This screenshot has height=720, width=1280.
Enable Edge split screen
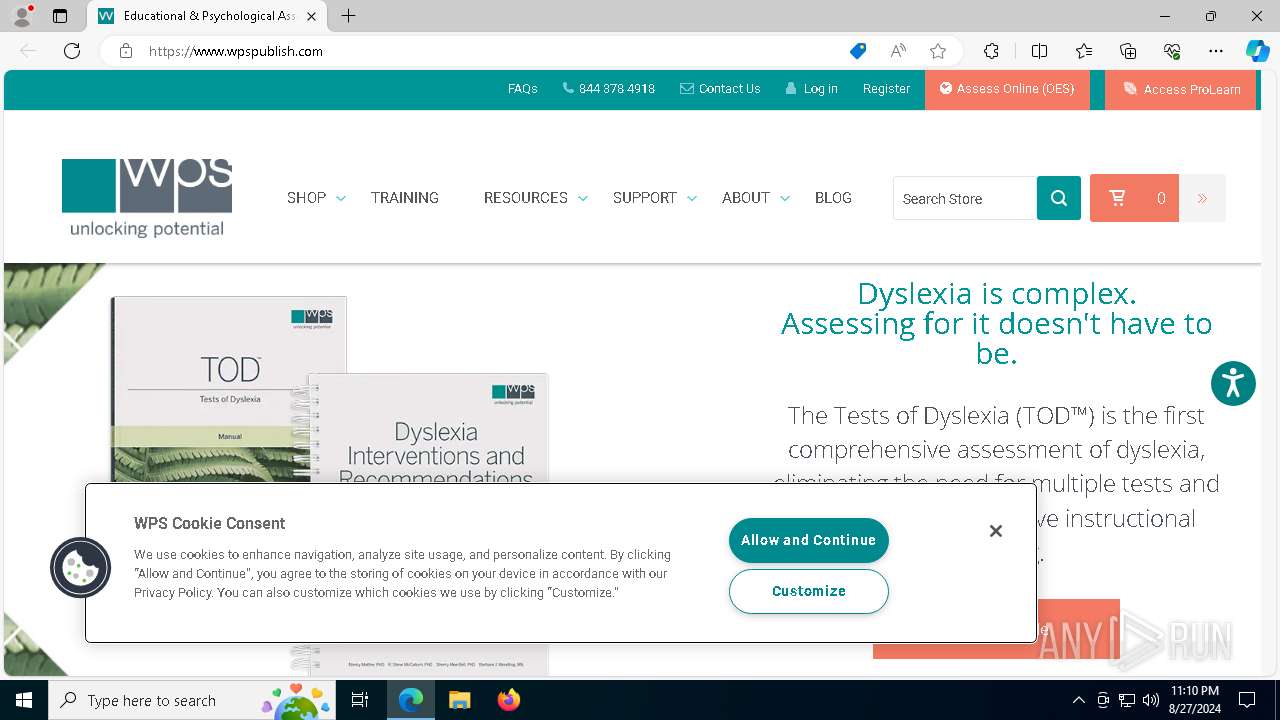[x=1039, y=51]
